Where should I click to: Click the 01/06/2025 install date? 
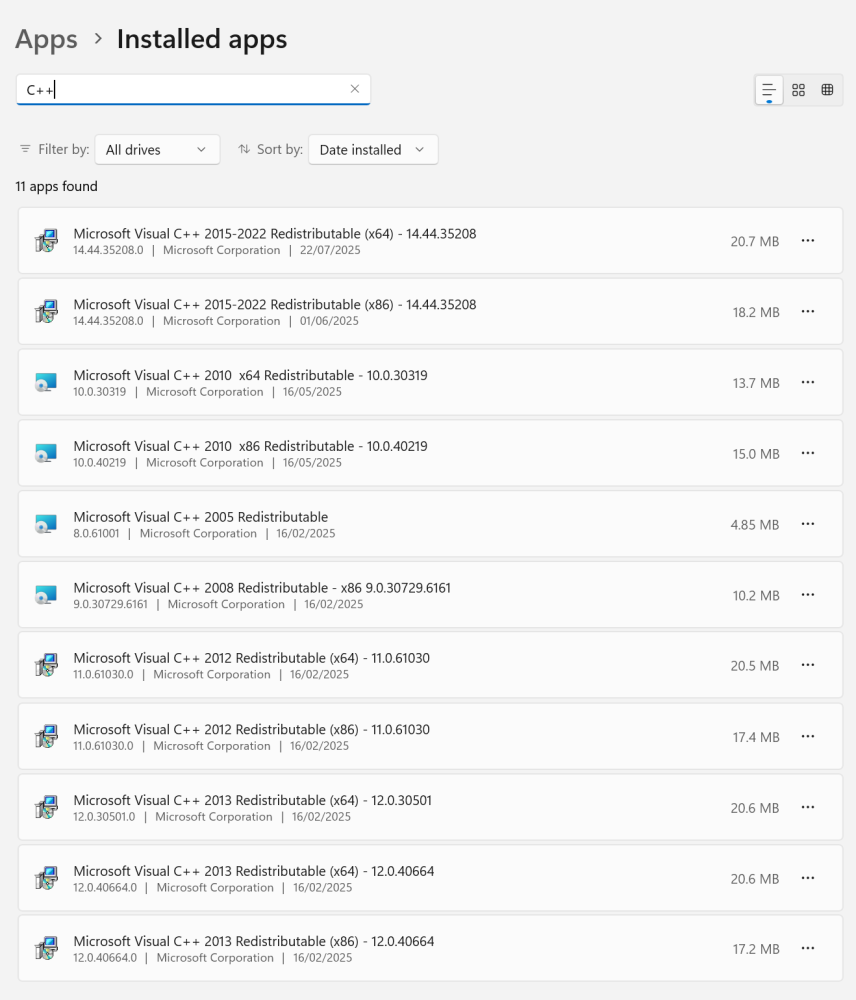pos(329,321)
